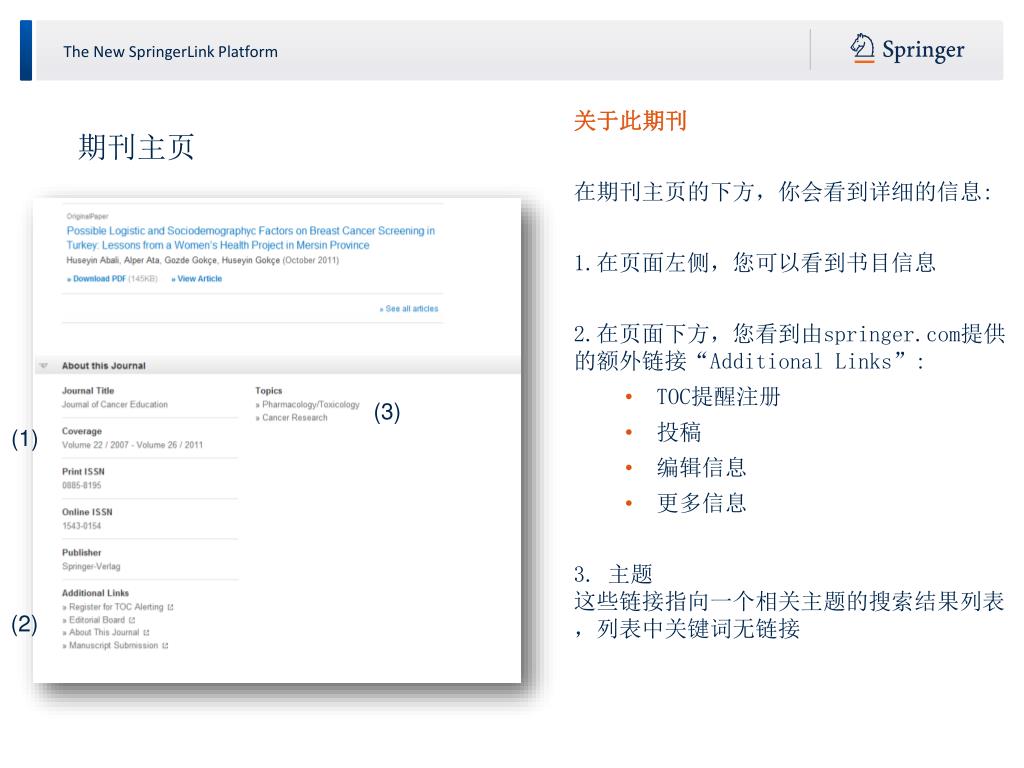Click the 关于此期刊 orange heading
This screenshot has width=1024, height=768.
630,121
